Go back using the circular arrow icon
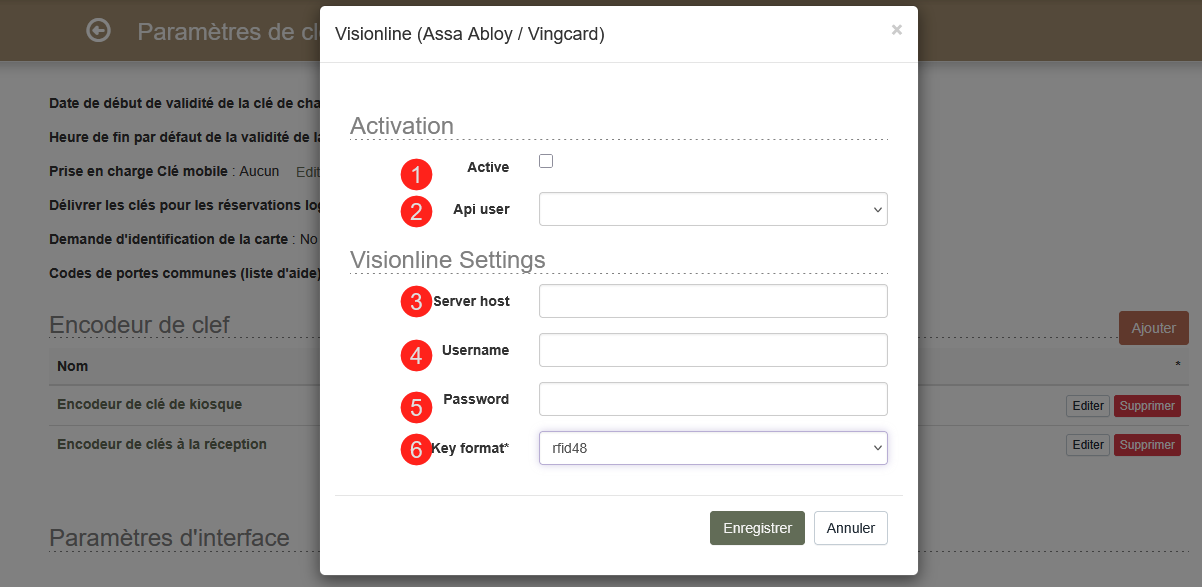1202x587 pixels. pos(98,31)
